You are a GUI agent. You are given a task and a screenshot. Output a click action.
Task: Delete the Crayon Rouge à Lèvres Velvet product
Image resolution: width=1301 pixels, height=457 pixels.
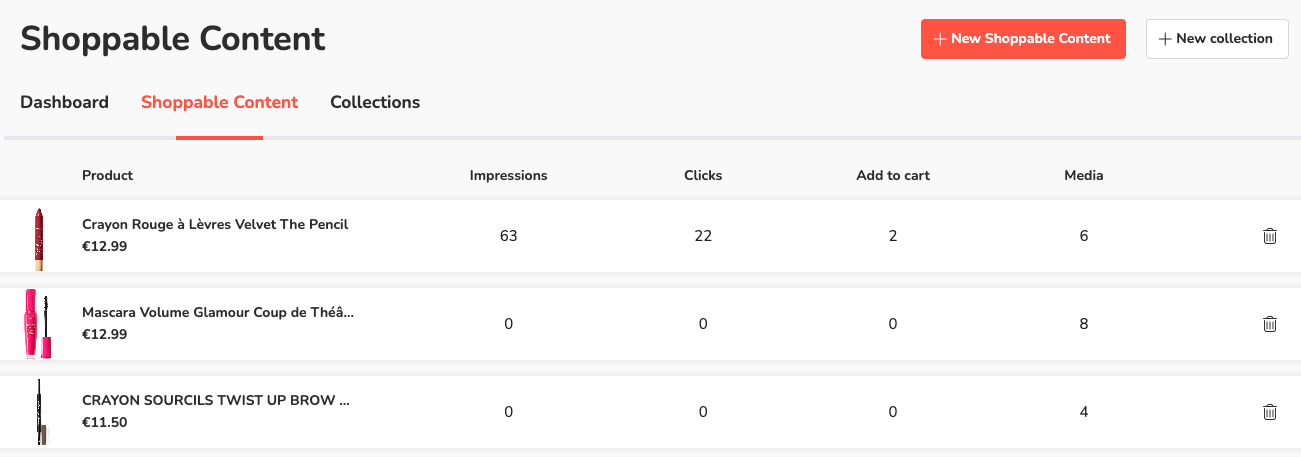(x=1269, y=236)
